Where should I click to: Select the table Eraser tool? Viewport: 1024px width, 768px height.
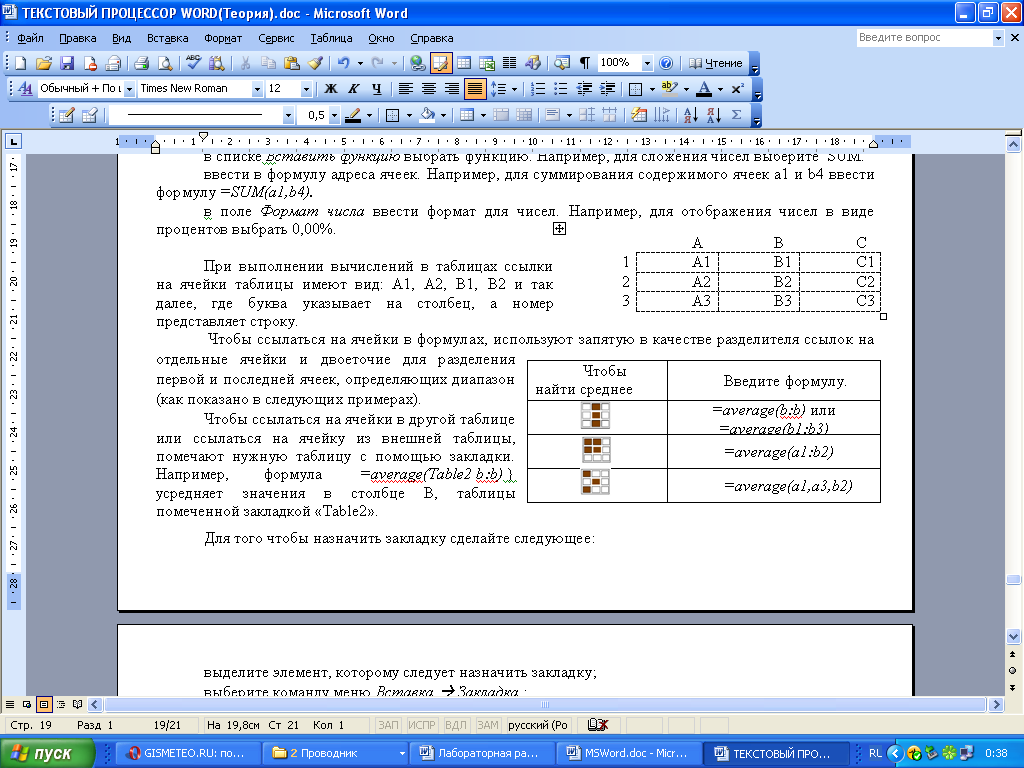(89, 115)
